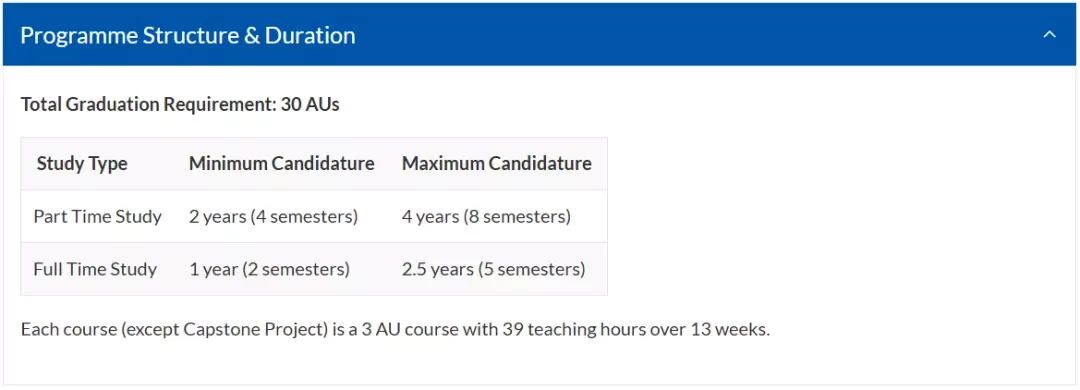Click the Capstone Project course note sentence
The image size is (1080, 390).
point(395,329)
